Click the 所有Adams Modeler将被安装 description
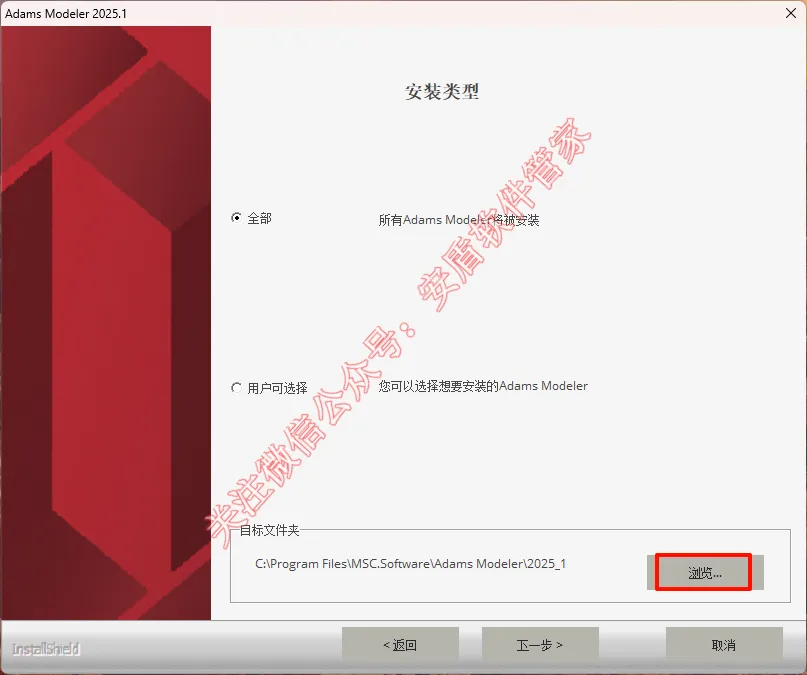807x675 pixels. coord(459,220)
